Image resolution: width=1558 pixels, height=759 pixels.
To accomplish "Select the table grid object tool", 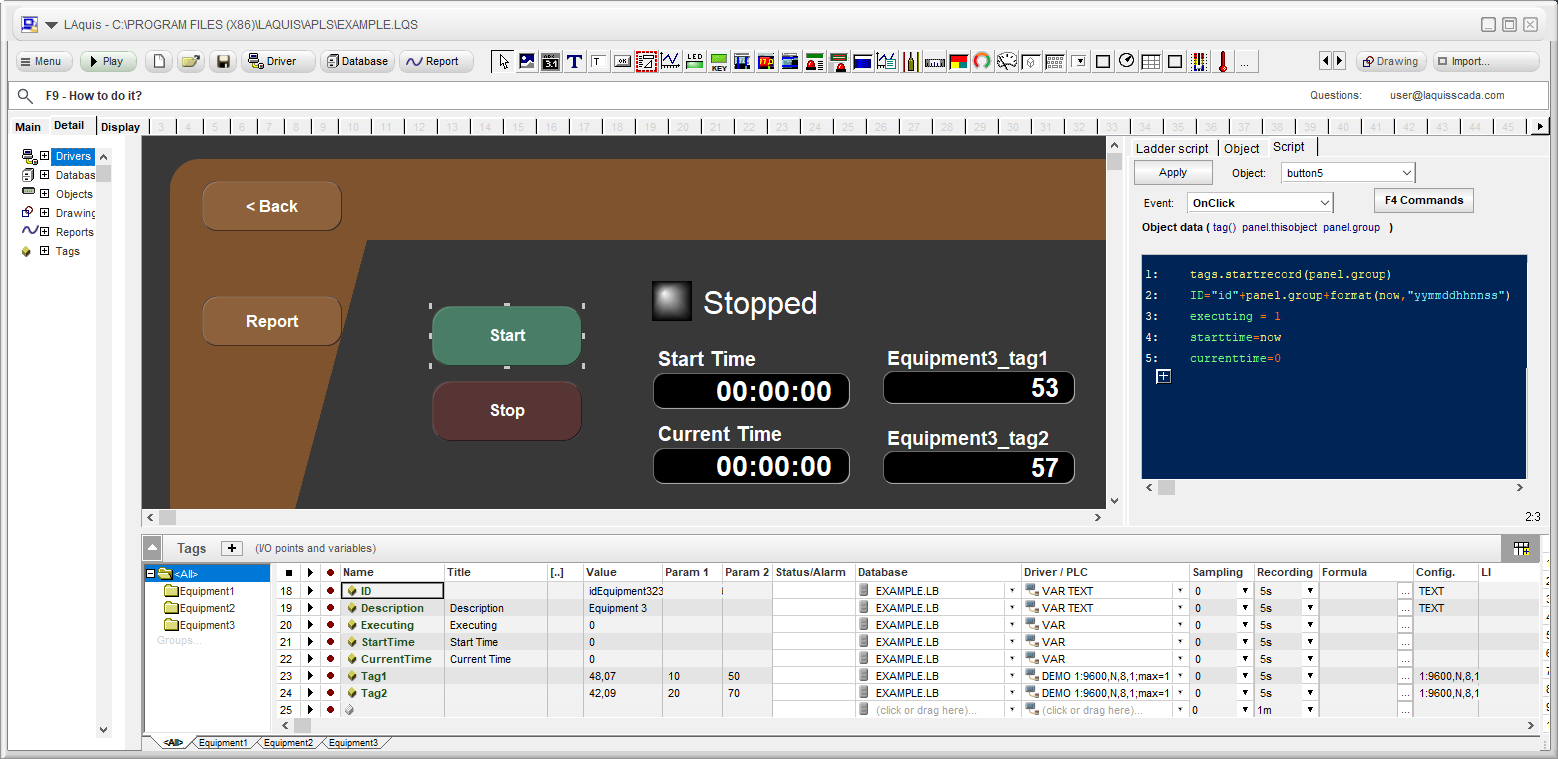I will coord(1151,61).
